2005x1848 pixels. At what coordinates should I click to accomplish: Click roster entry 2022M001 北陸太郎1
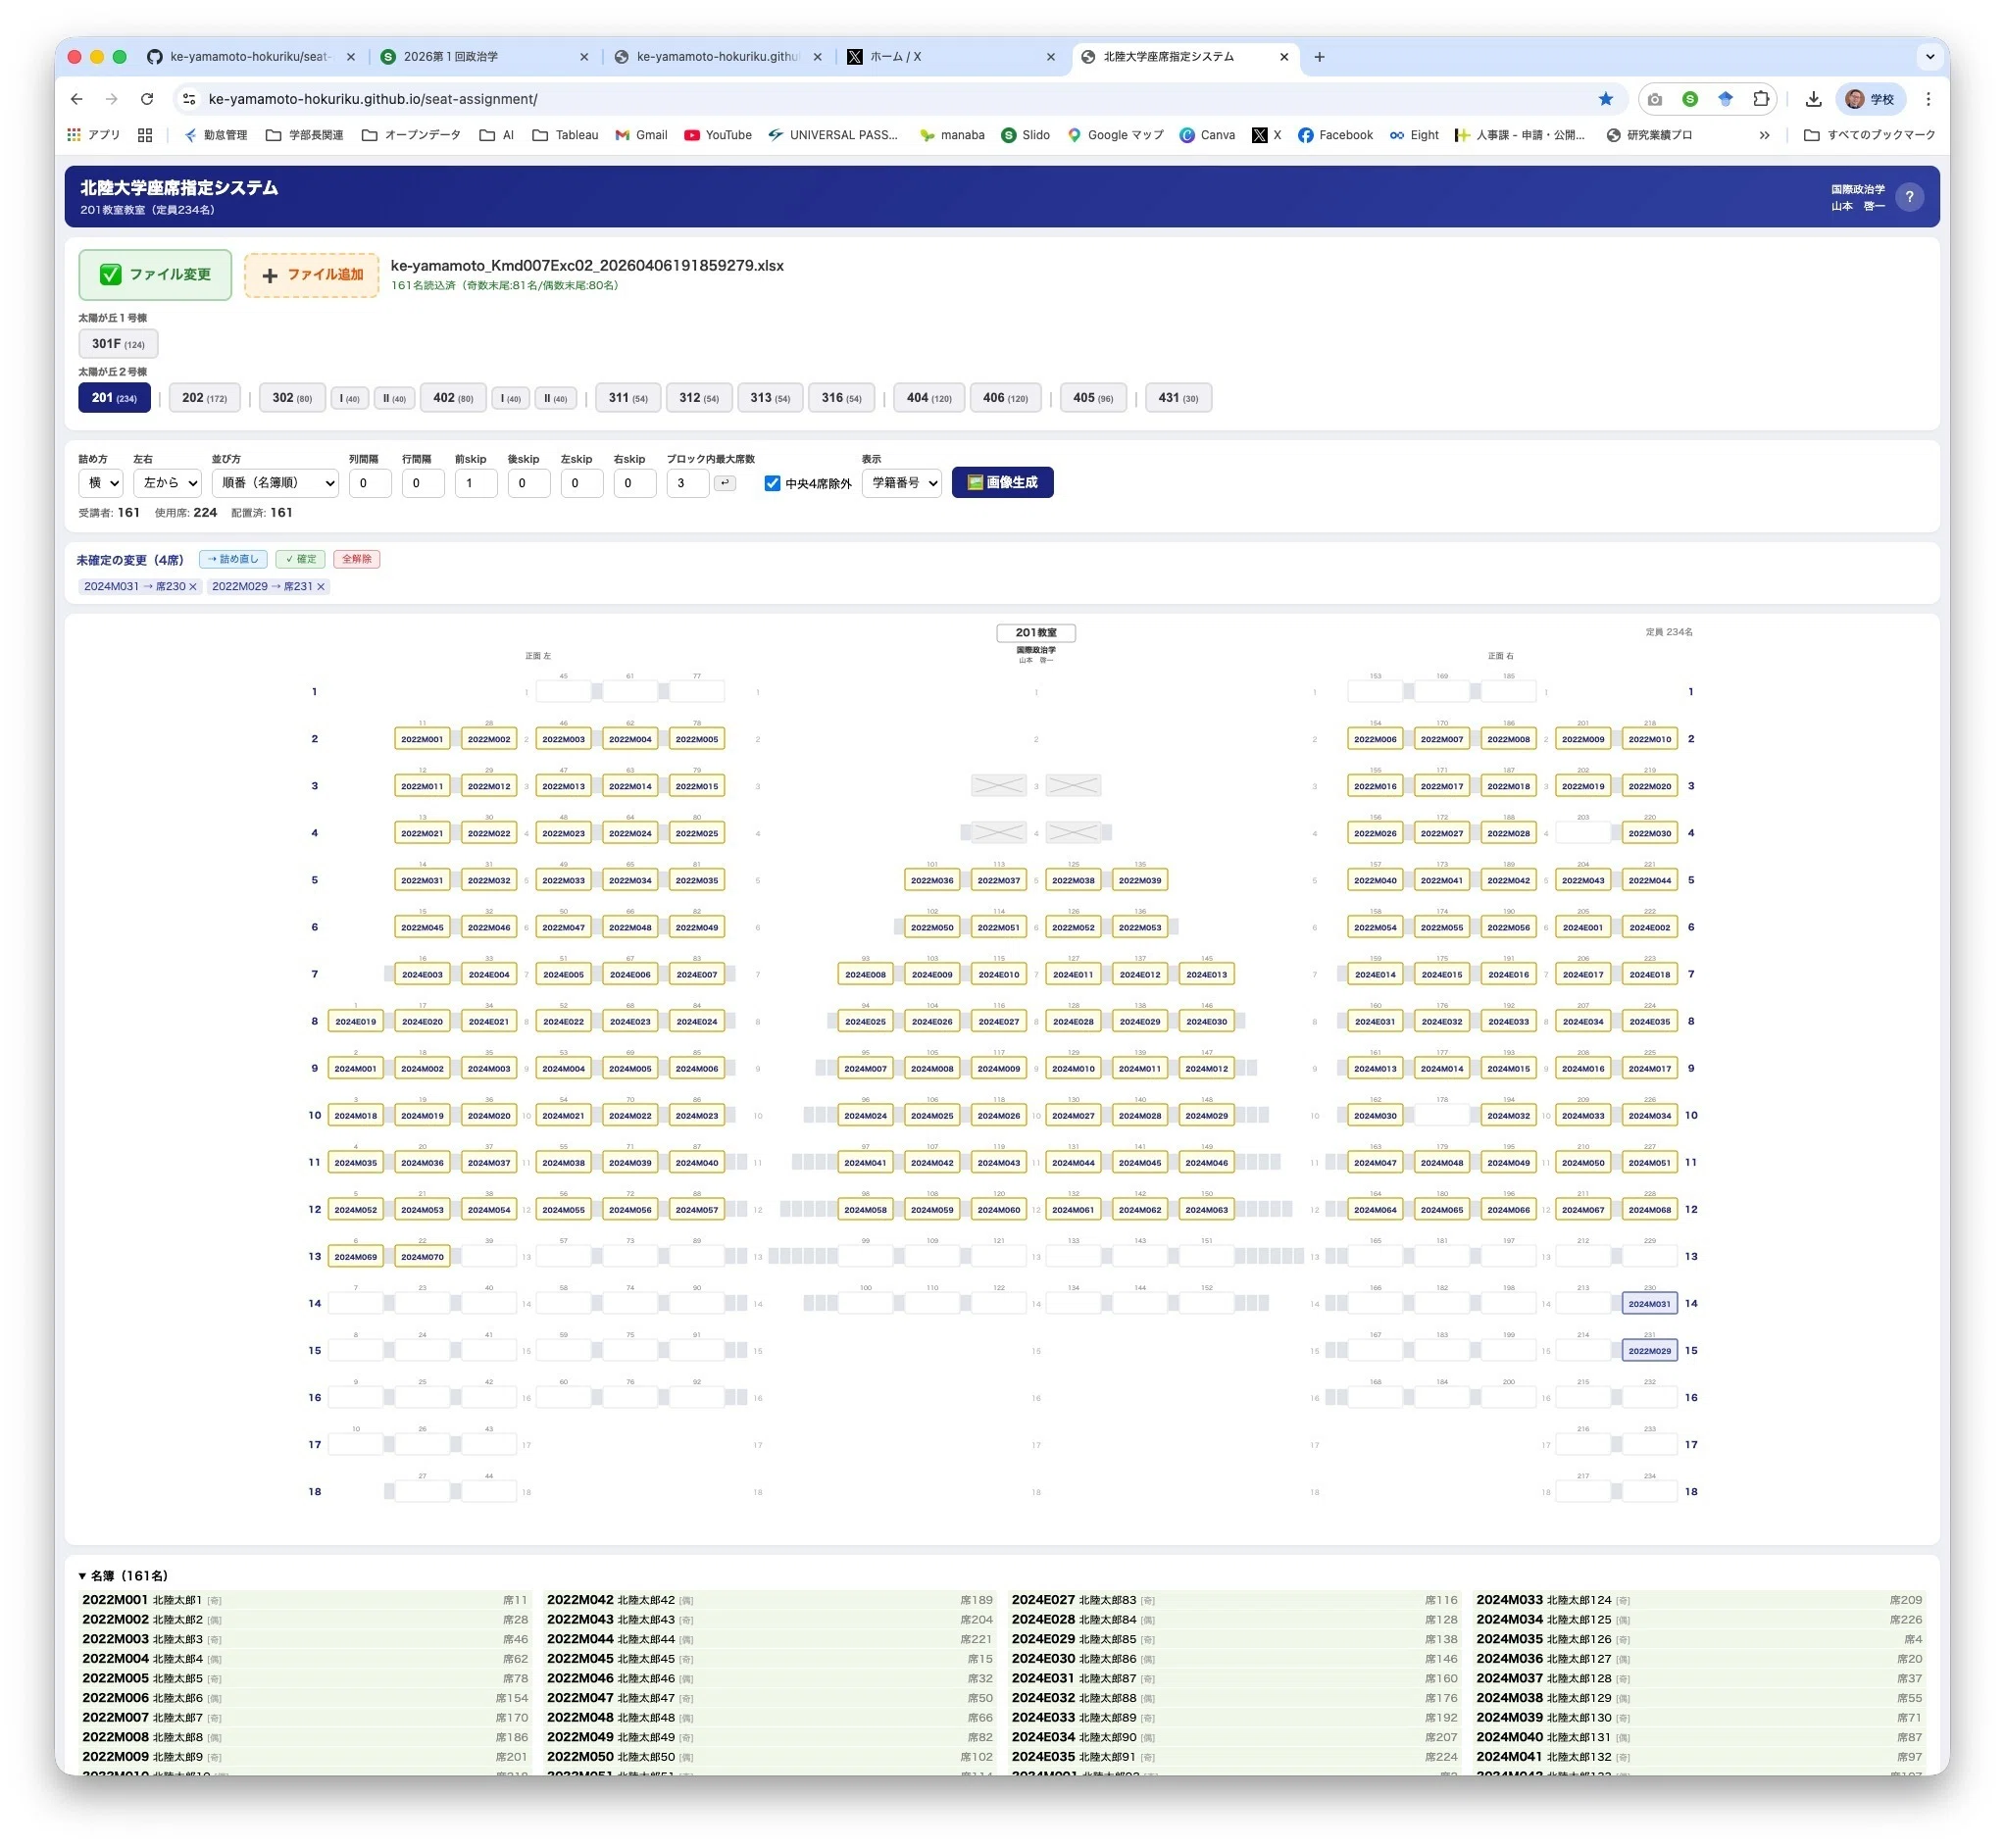(x=305, y=1600)
